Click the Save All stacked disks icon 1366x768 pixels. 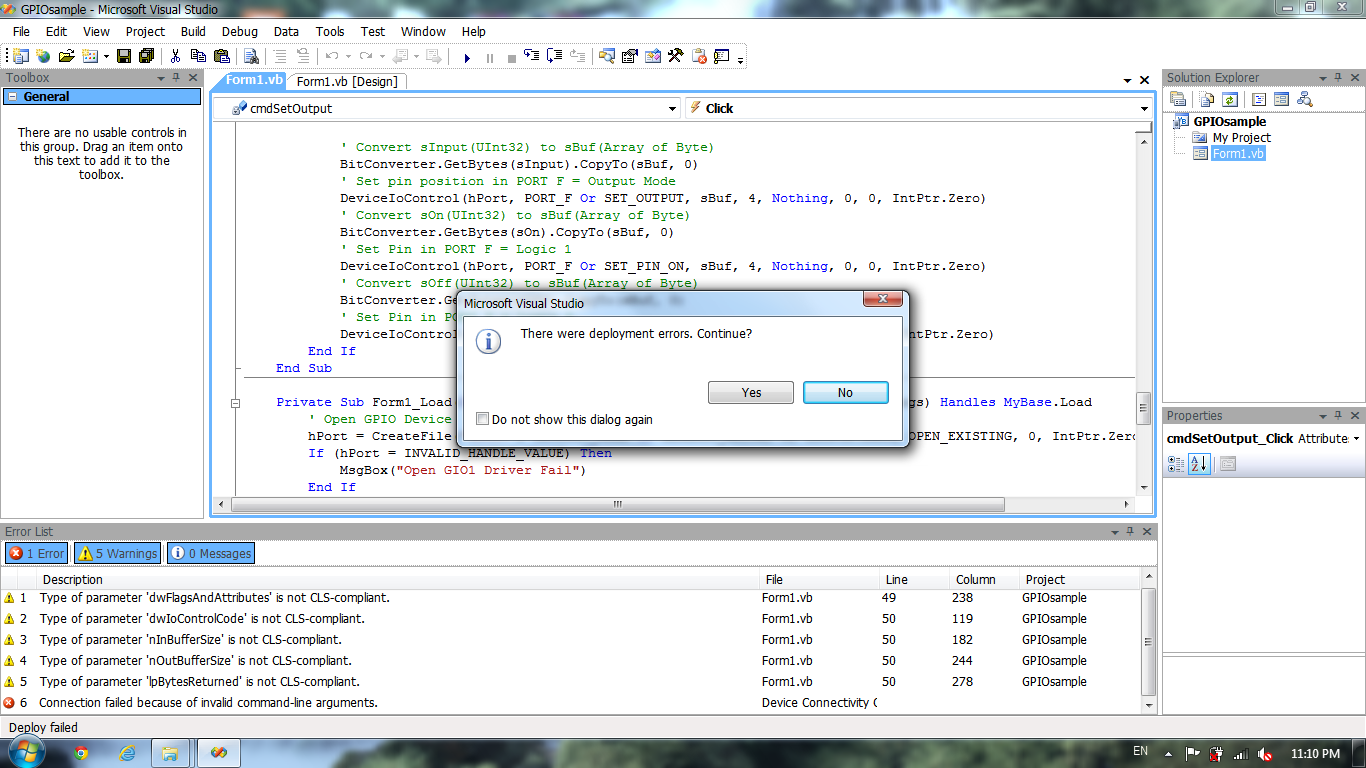click(x=147, y=56)
